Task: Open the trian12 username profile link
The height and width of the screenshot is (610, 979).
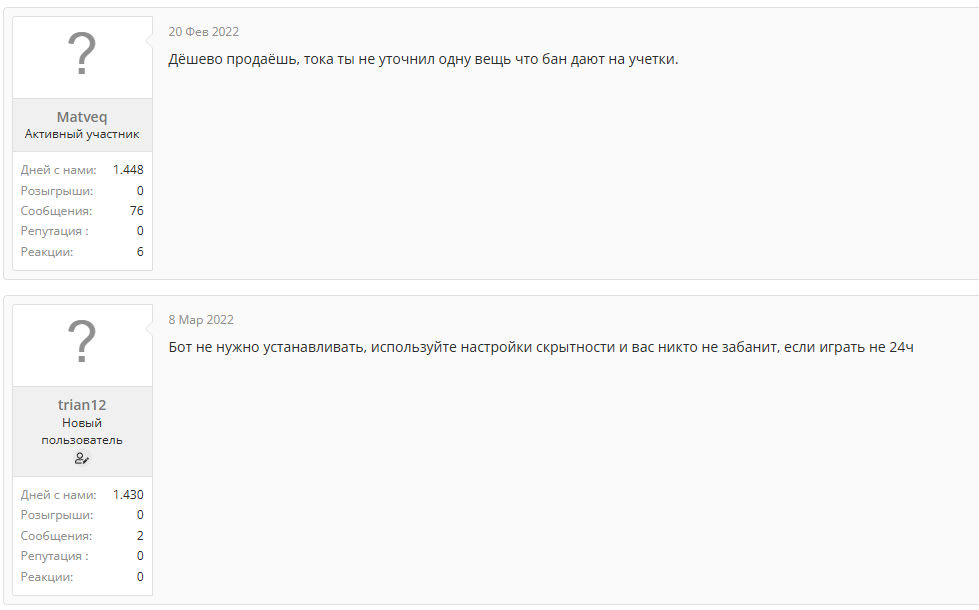Action: (x=82, y=405)
